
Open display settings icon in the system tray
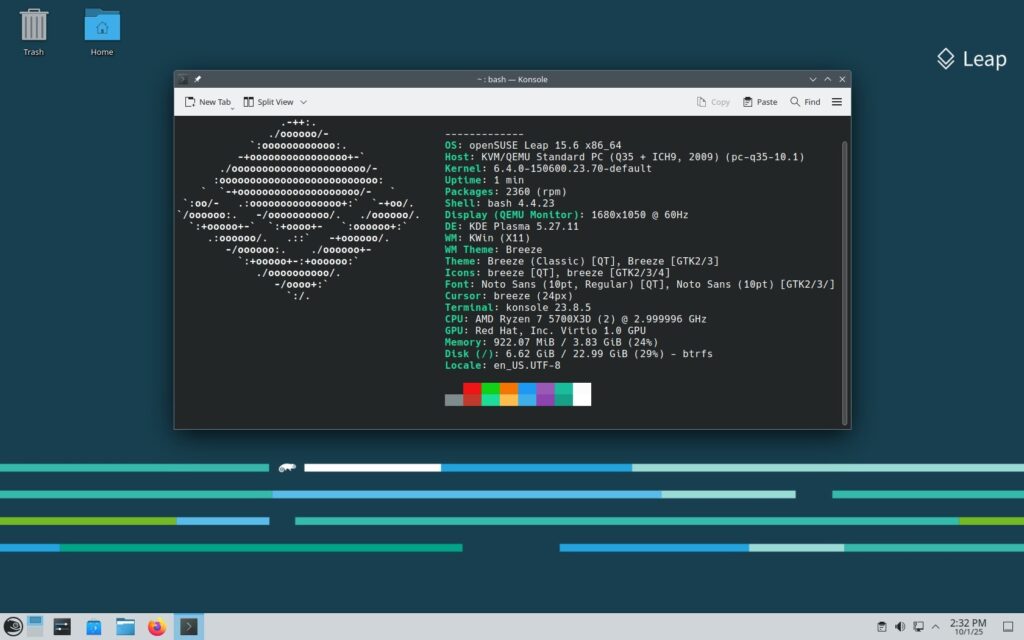tap(917, 626)
